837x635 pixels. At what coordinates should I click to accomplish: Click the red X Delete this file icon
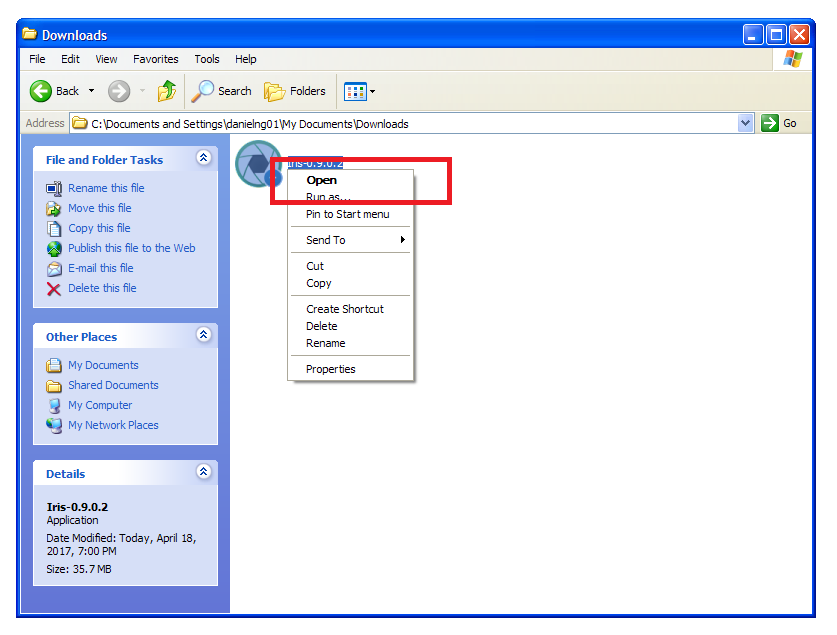coord(54,288)
